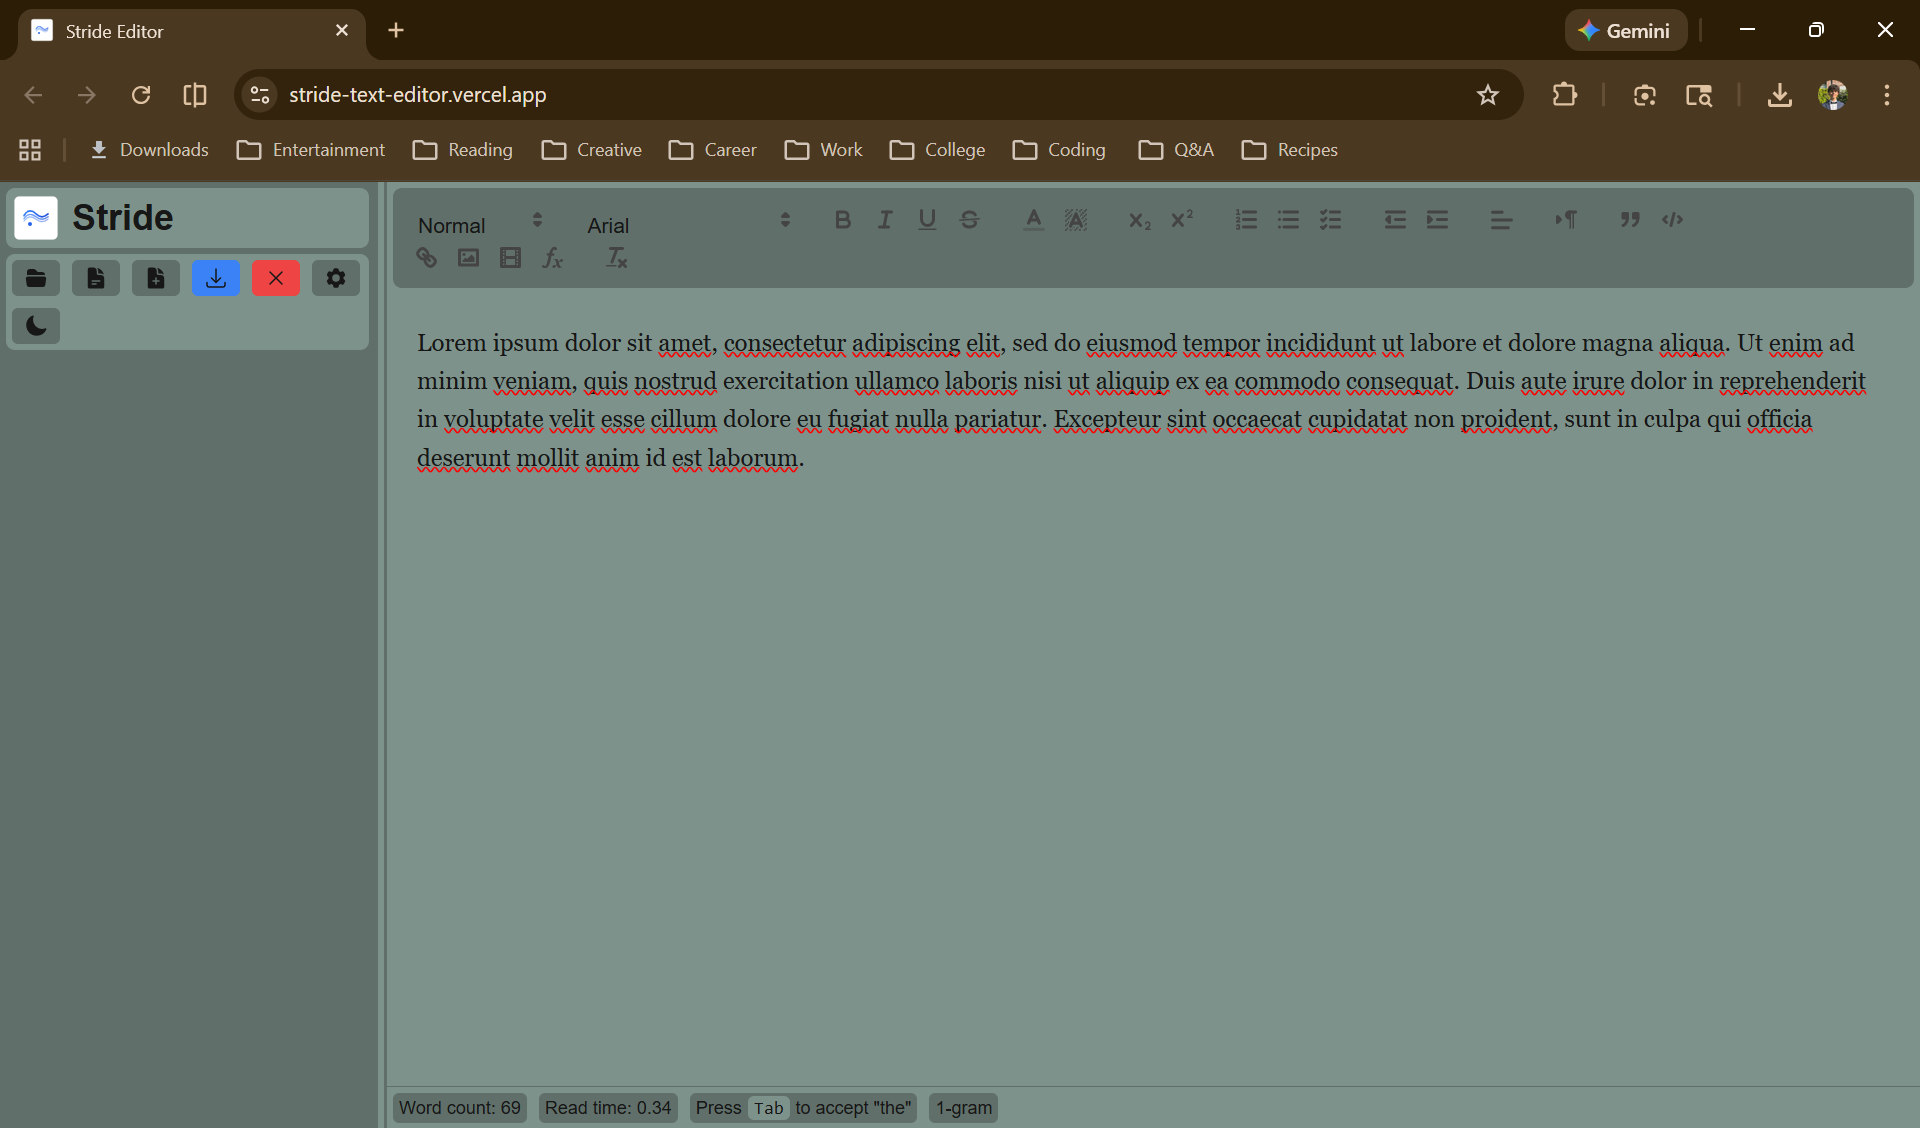View site information icon in address bar
Viewport: 1920px width, 1128px height.
[x=260, y=95]
